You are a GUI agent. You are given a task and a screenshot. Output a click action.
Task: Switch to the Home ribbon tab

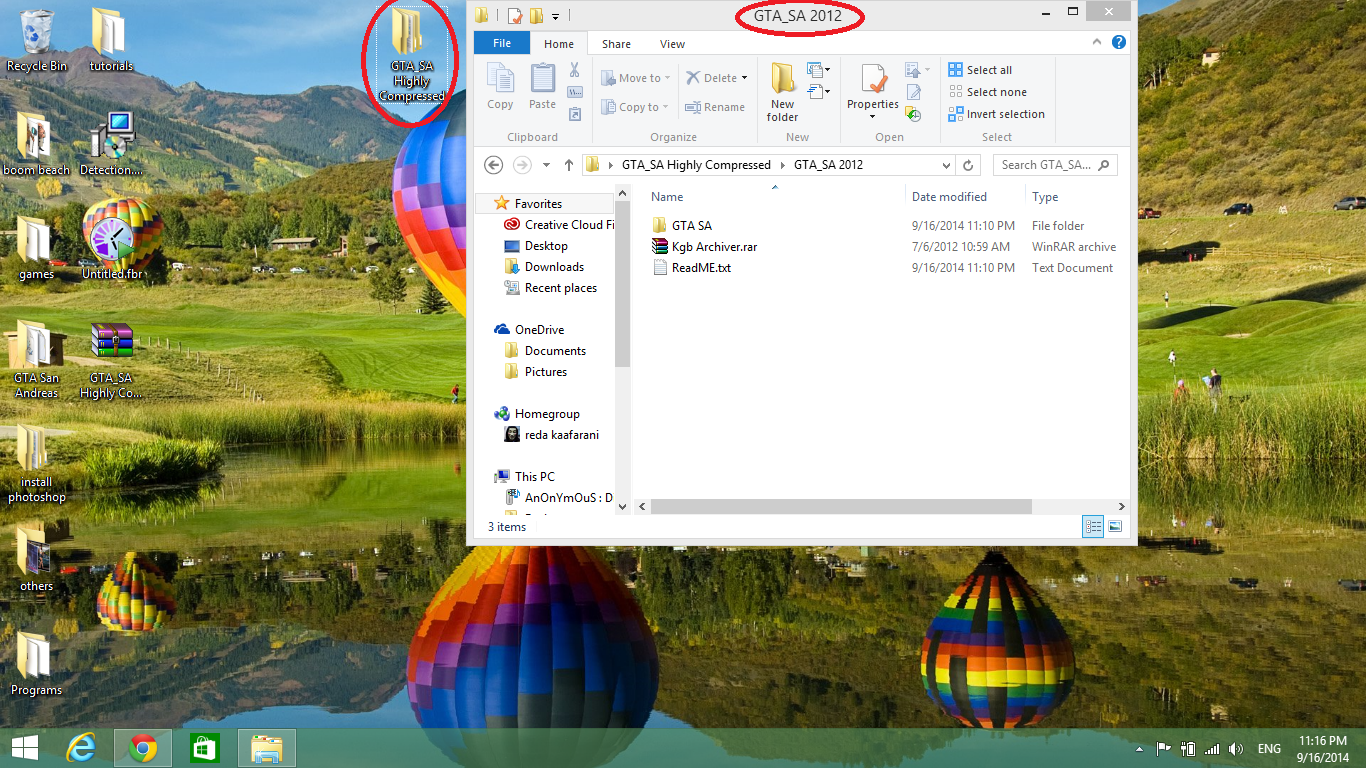point(559,44)
